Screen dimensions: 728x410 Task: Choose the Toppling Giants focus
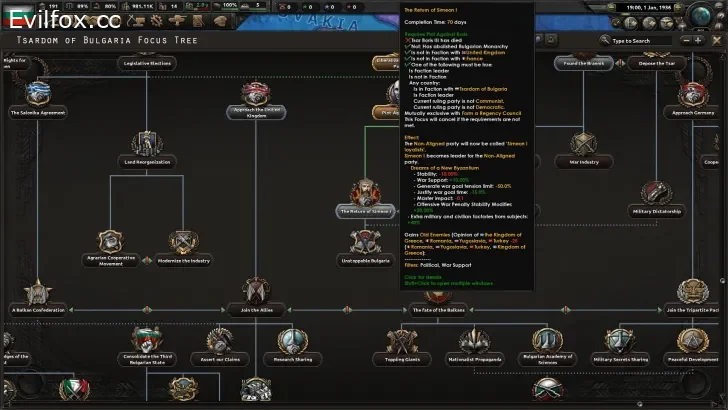click(402, 346)
